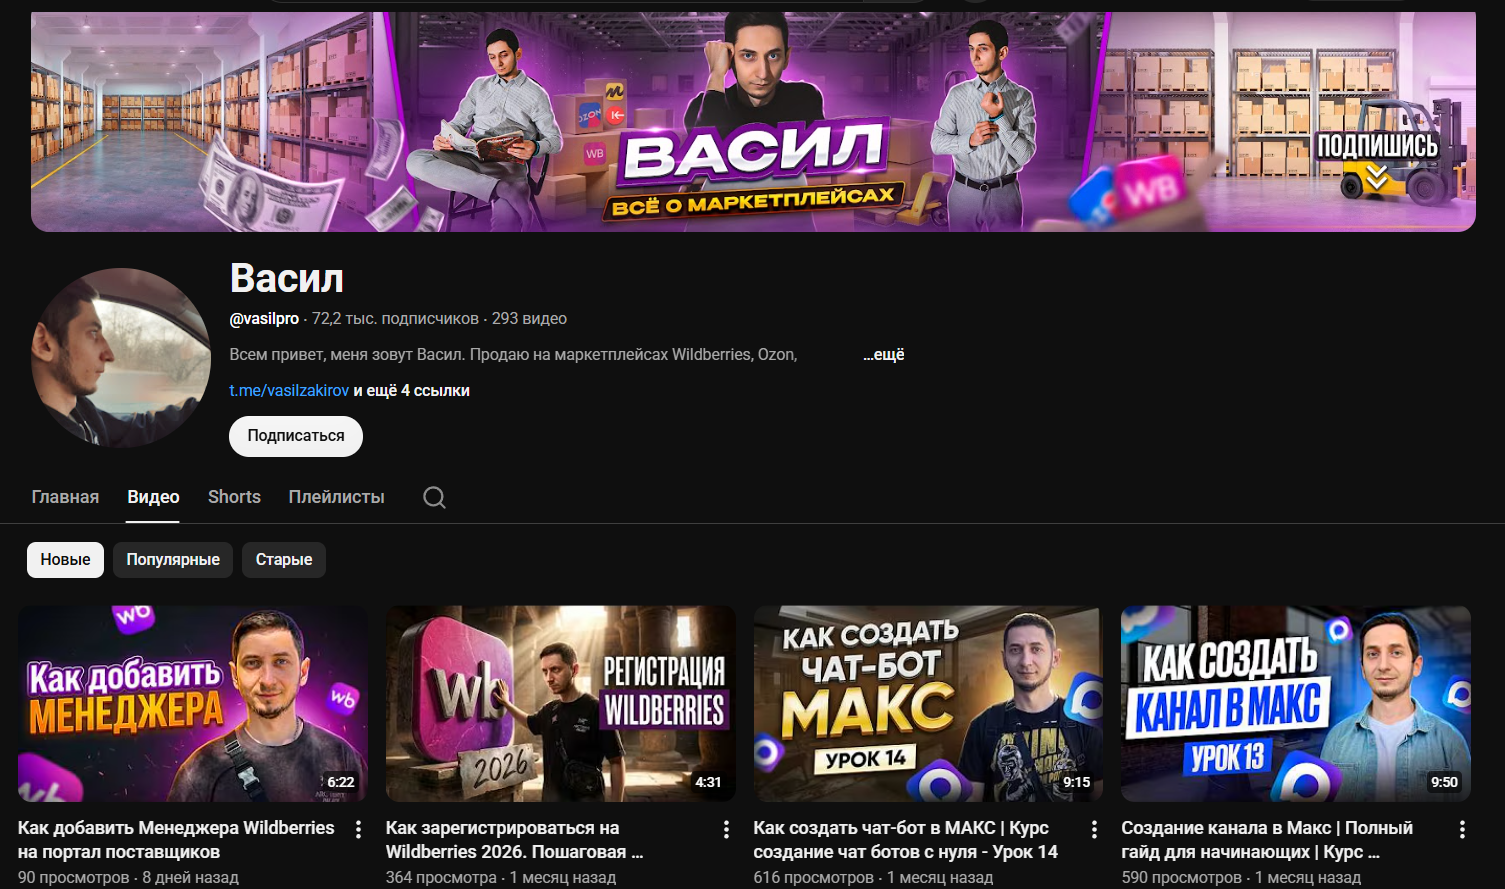Search within the Васил channel
The image size is (1505, 889).
[434, 497]
